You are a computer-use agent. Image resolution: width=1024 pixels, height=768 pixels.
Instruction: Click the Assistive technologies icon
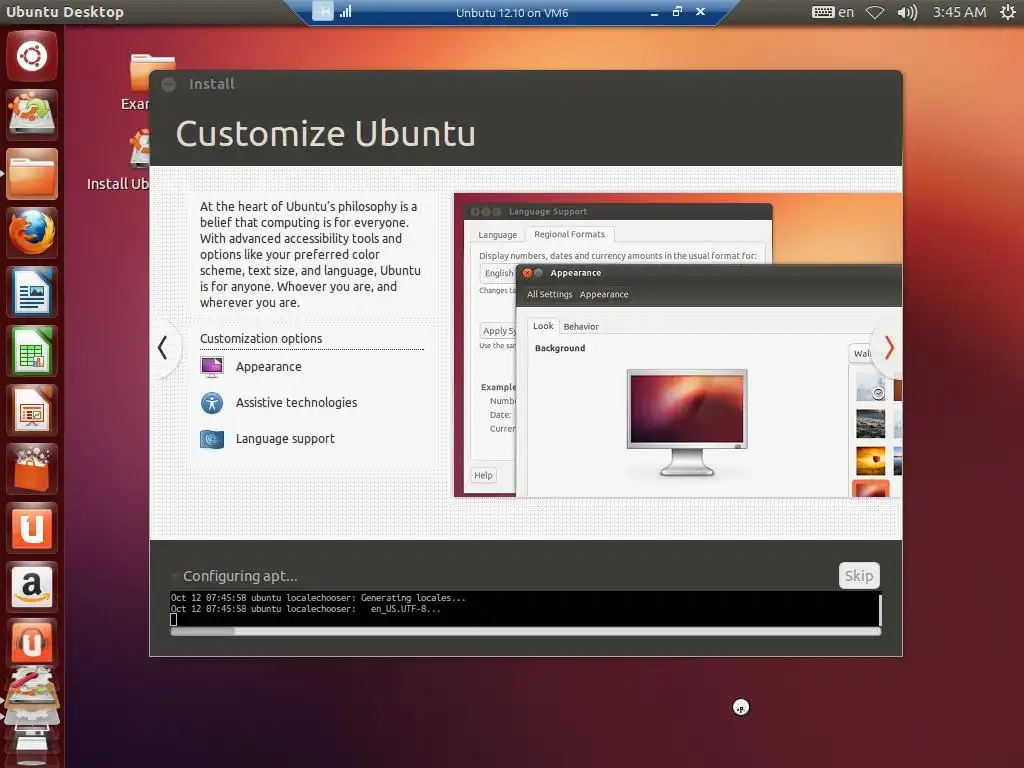pos(212,403)
